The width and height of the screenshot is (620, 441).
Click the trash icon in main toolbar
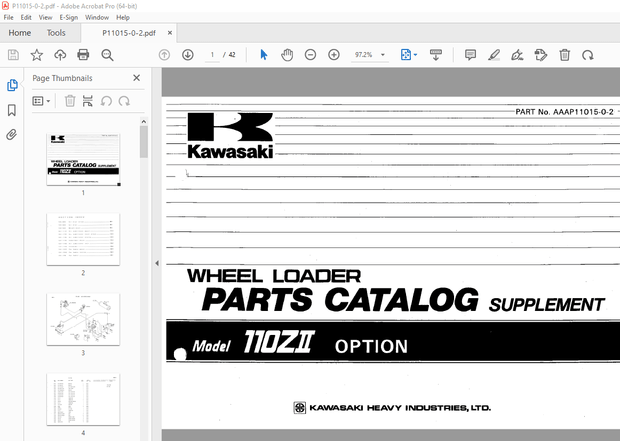click(564, 54)
